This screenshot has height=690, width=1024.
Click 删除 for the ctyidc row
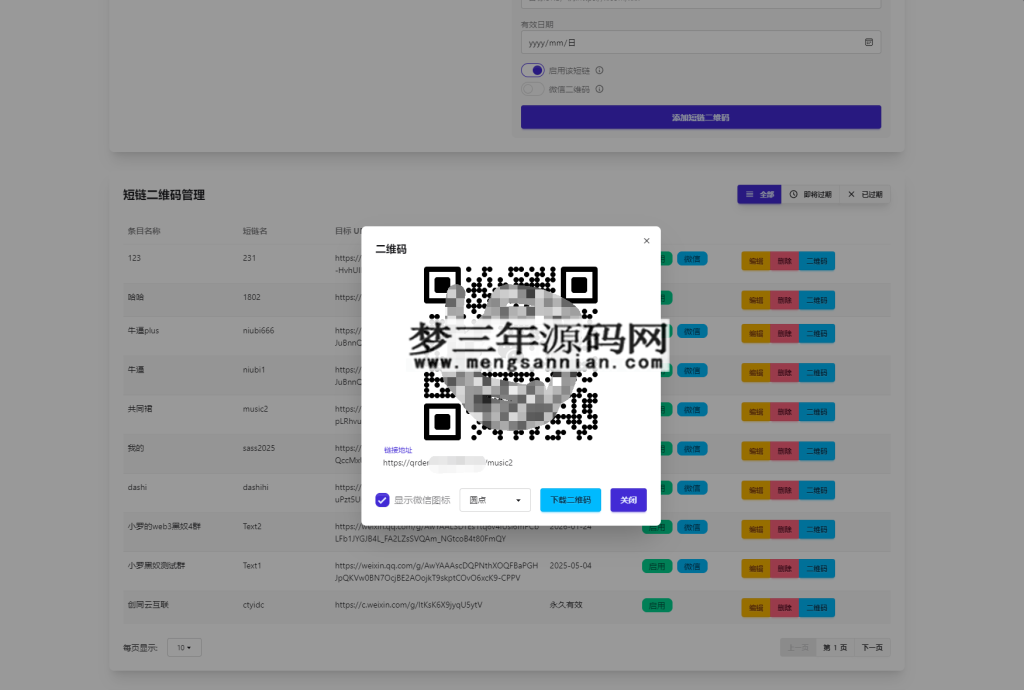[784, 608]
